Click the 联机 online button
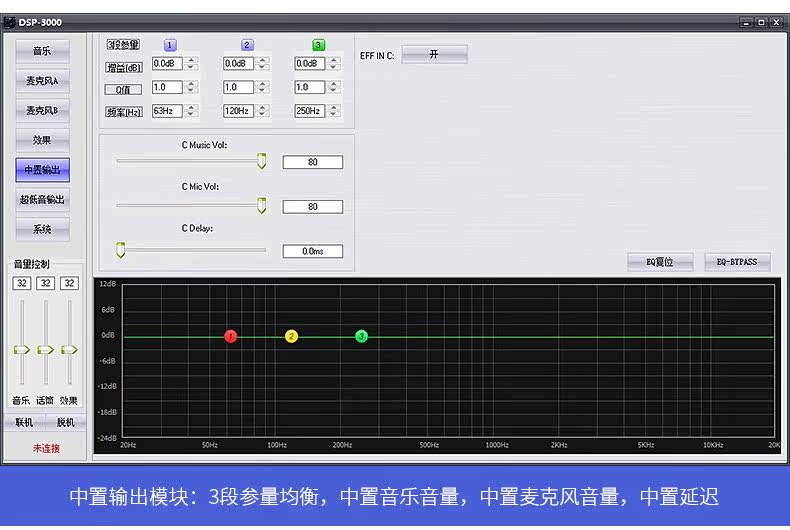 click(24, 422)
